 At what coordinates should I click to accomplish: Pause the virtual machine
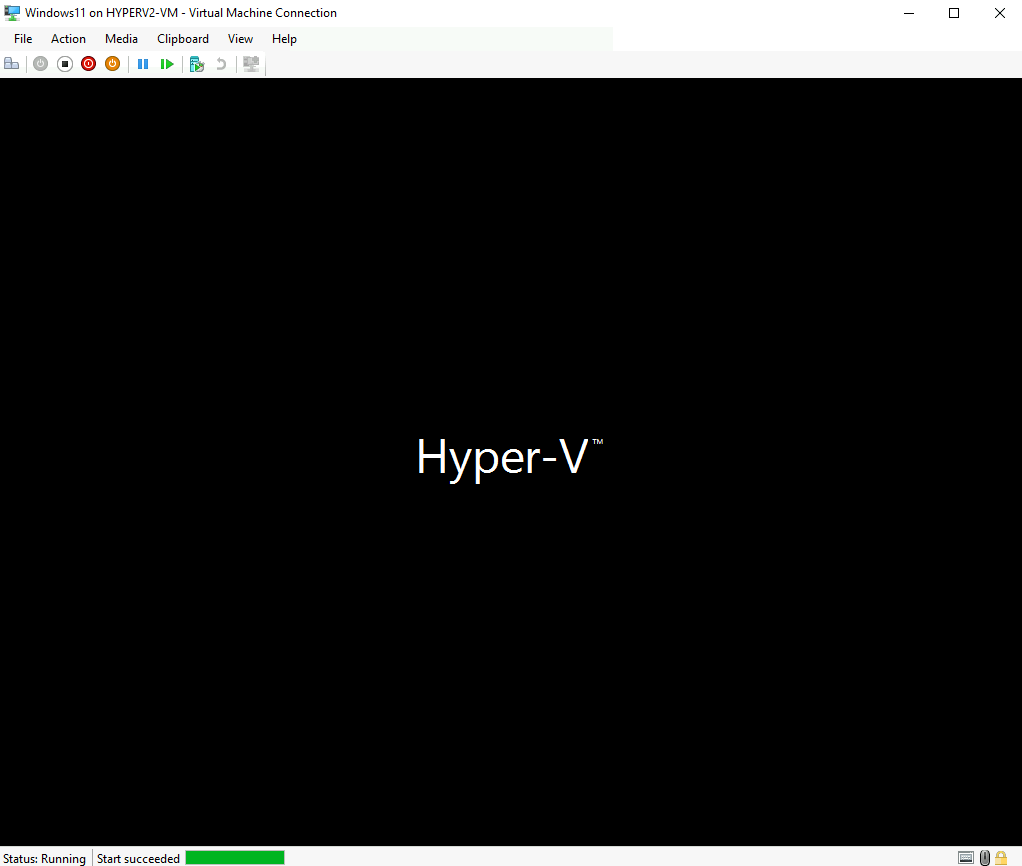[x=143, y=64]
